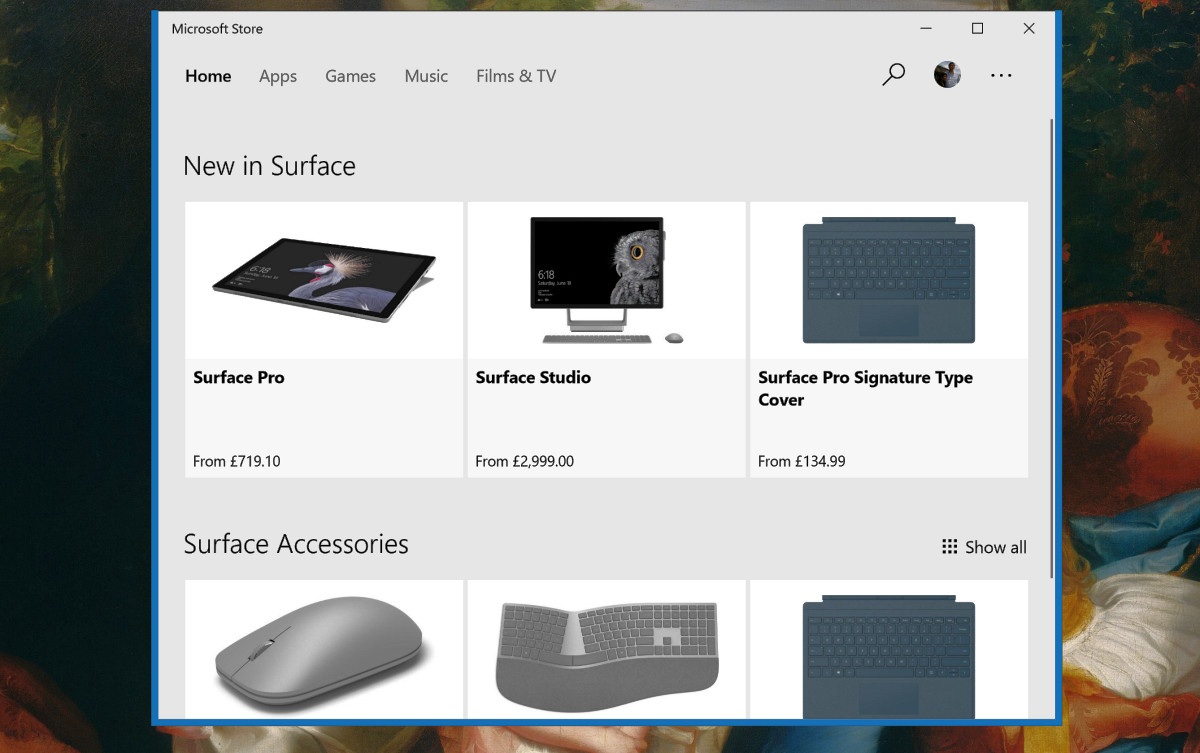
Task: Click the user profile avatar
Action: click(947, 75)
